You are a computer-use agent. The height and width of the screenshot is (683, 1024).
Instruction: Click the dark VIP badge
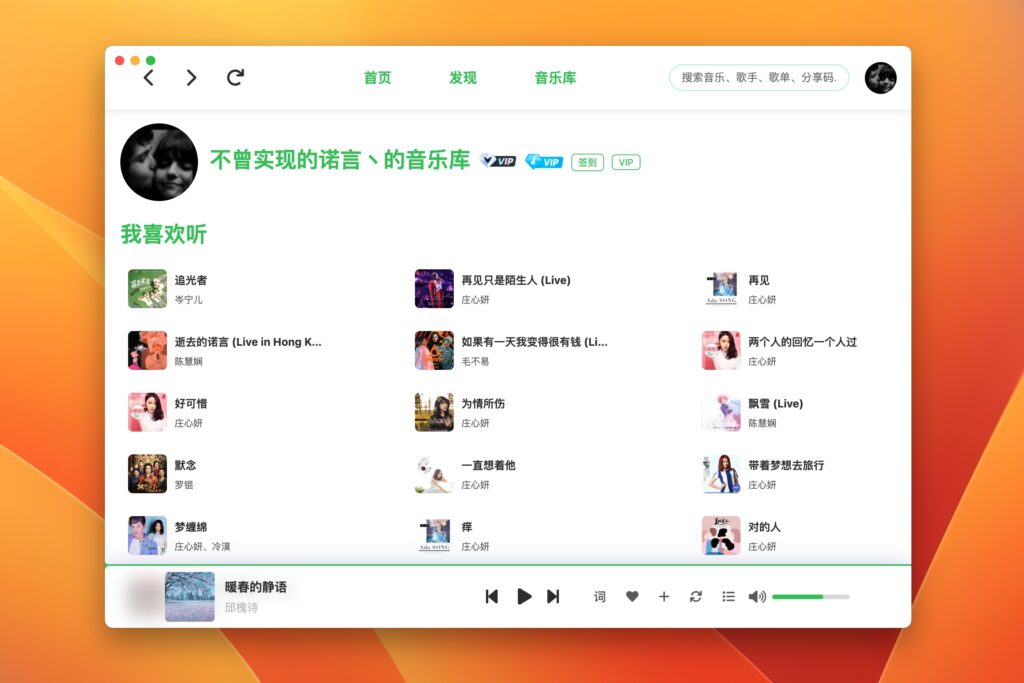pos(497,160)
